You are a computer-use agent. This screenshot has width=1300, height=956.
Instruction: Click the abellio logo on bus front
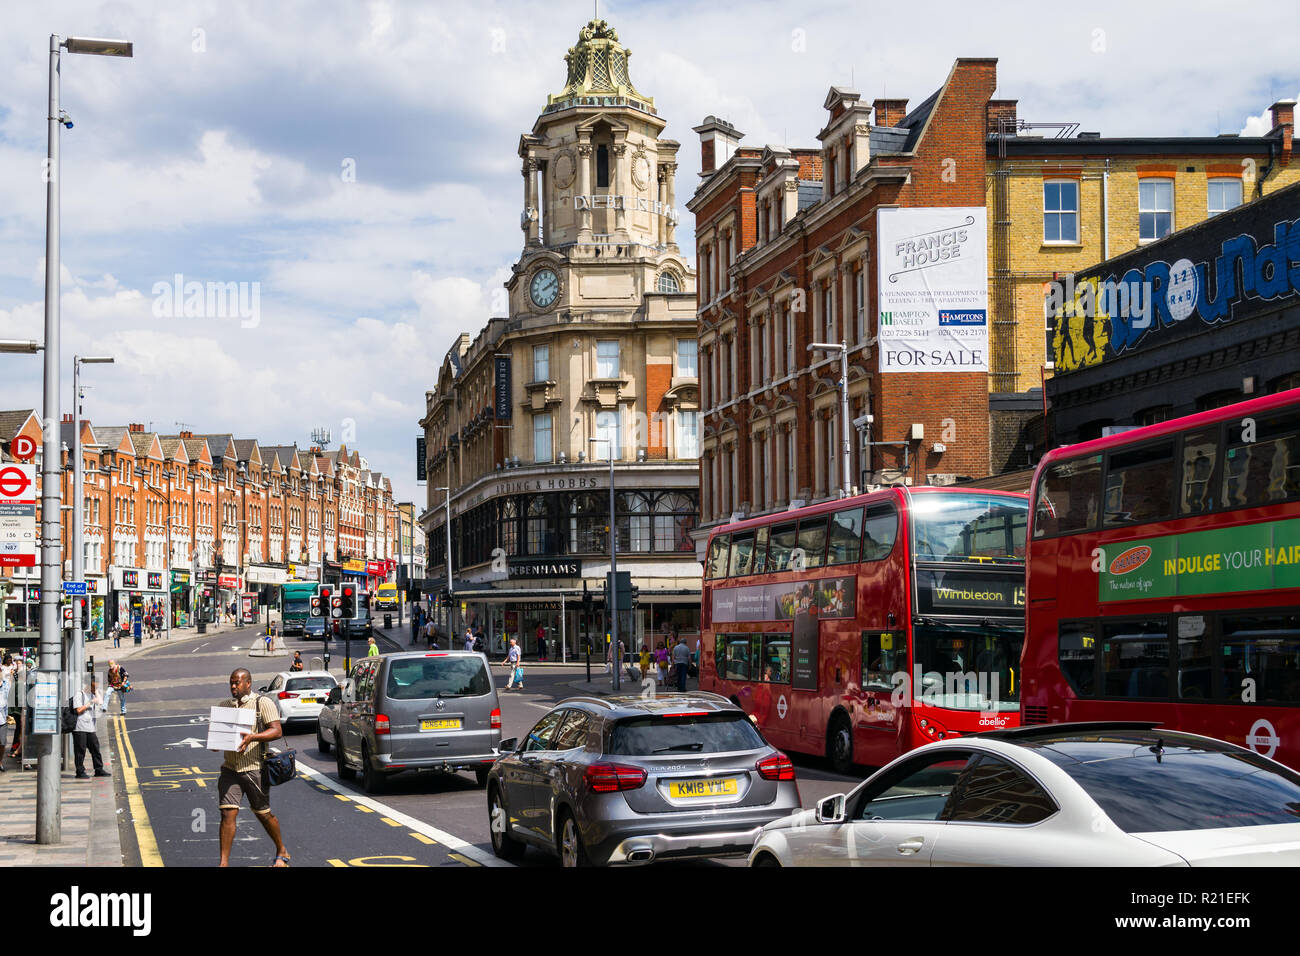[993, 721]
